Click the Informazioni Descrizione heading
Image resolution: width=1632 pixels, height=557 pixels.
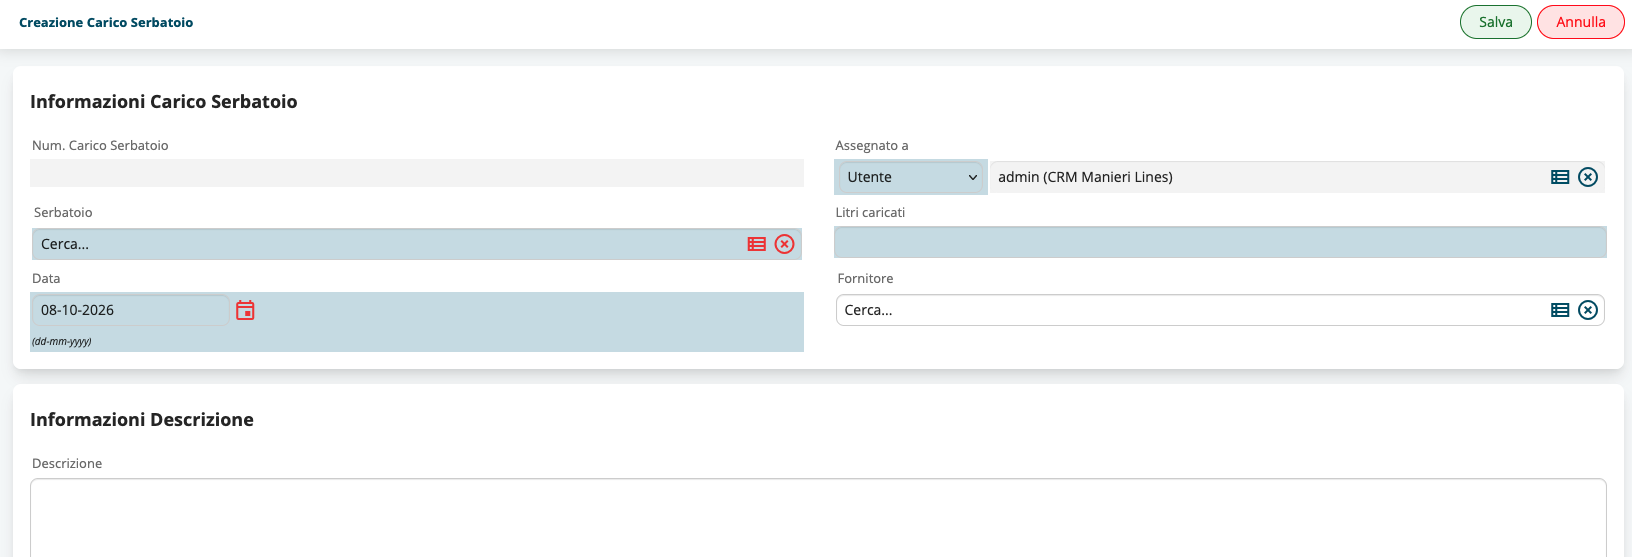pyautogui.click(x=142, y=420)
